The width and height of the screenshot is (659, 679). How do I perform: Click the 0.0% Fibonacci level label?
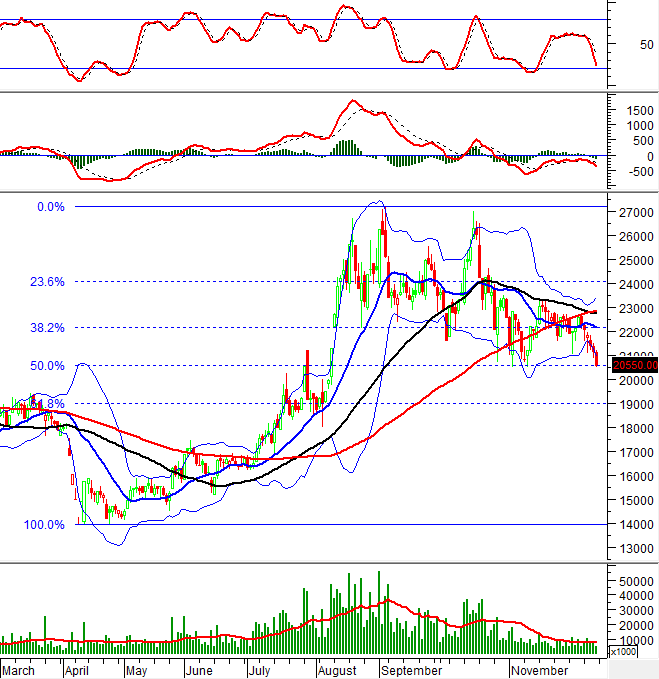point(50,207)
